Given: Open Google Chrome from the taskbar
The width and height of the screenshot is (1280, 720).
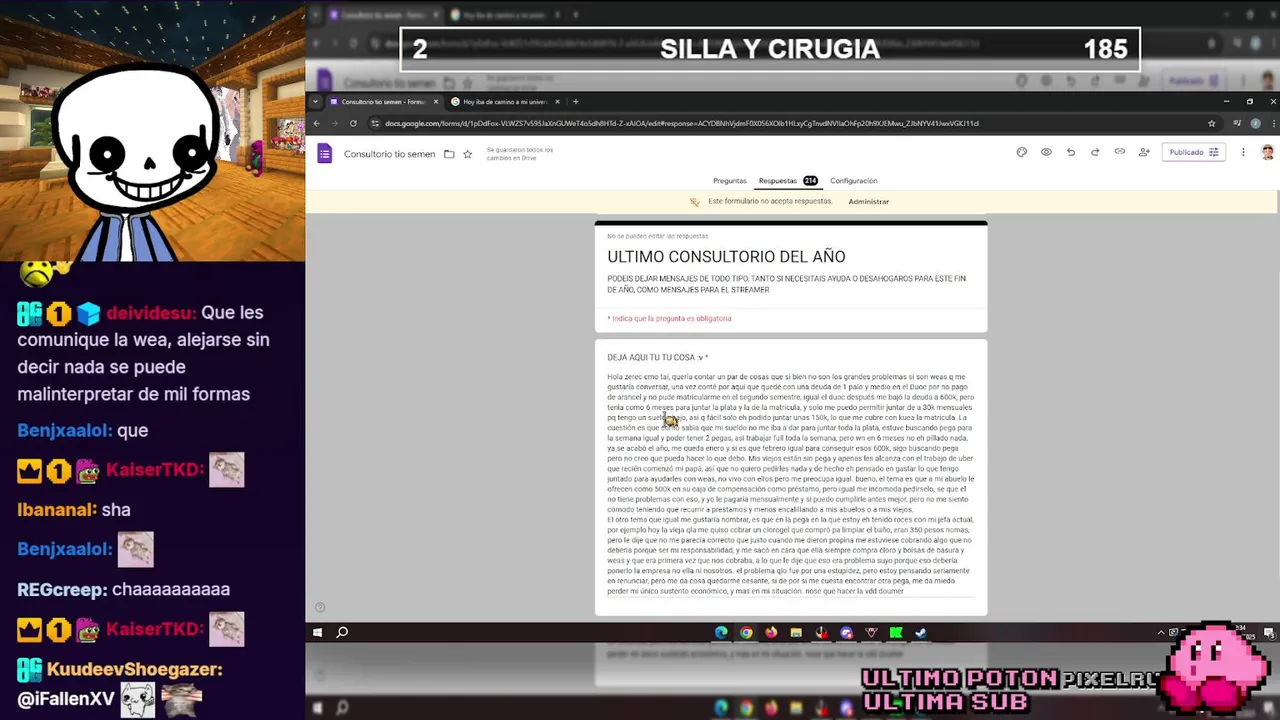Looking at the screenshot, I should point(746,632).
